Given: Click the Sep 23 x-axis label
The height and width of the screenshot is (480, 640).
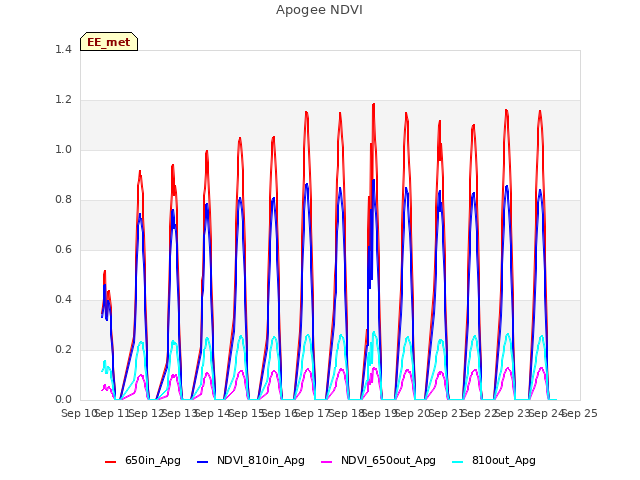Looking at the screenshot, I should point(513,413).
